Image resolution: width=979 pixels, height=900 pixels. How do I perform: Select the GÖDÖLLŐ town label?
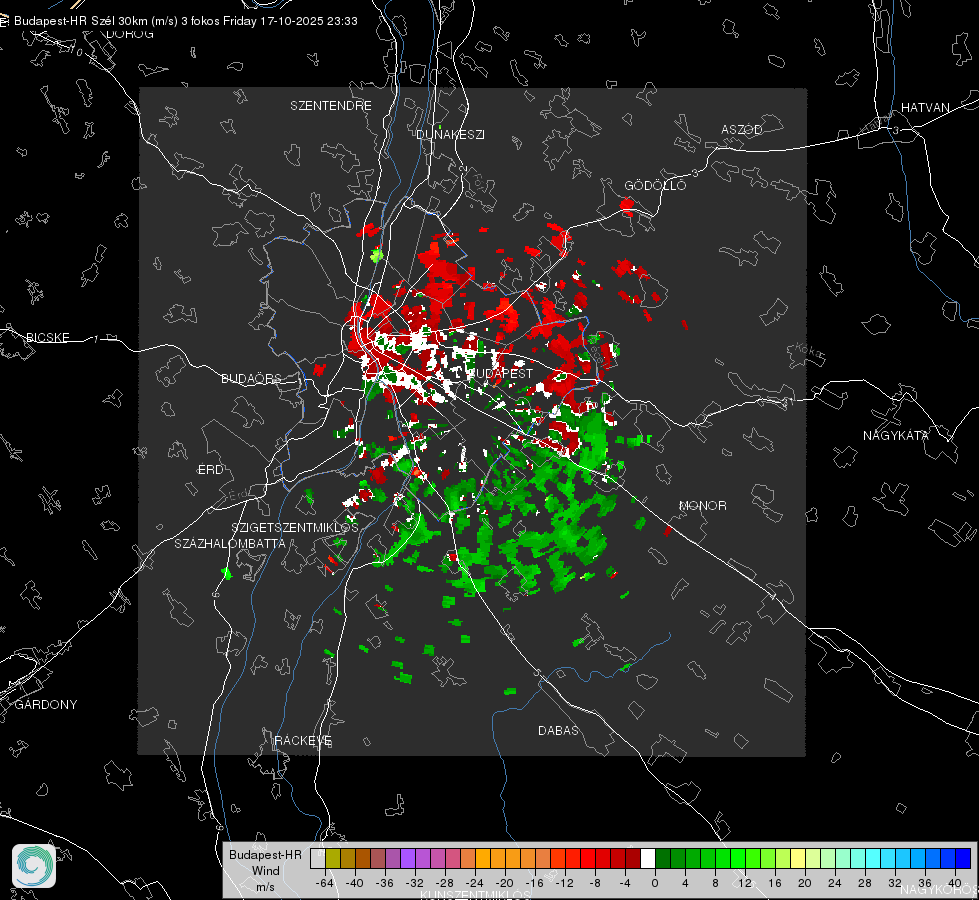[x=655, y=186]
